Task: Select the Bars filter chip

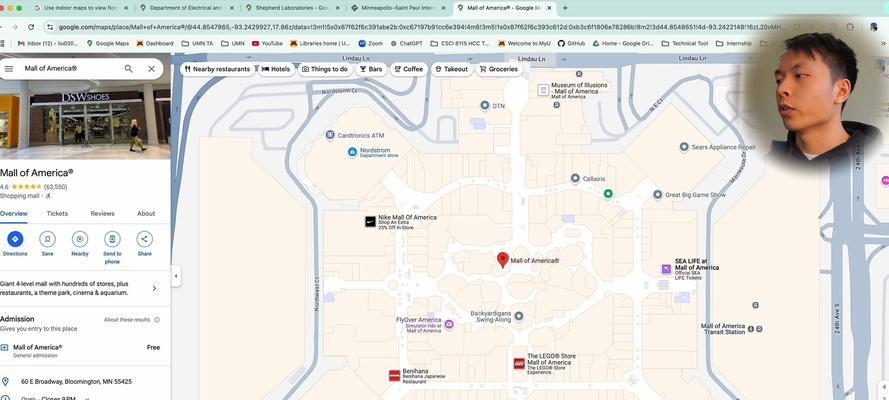Action: click(371, 69)
